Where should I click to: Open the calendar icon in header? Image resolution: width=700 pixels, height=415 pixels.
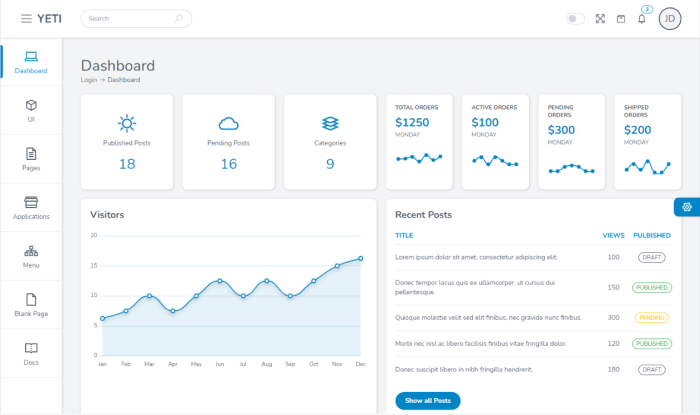621,19
